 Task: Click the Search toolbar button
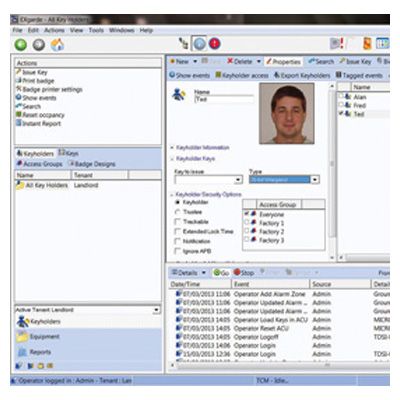tap(321, 62)
